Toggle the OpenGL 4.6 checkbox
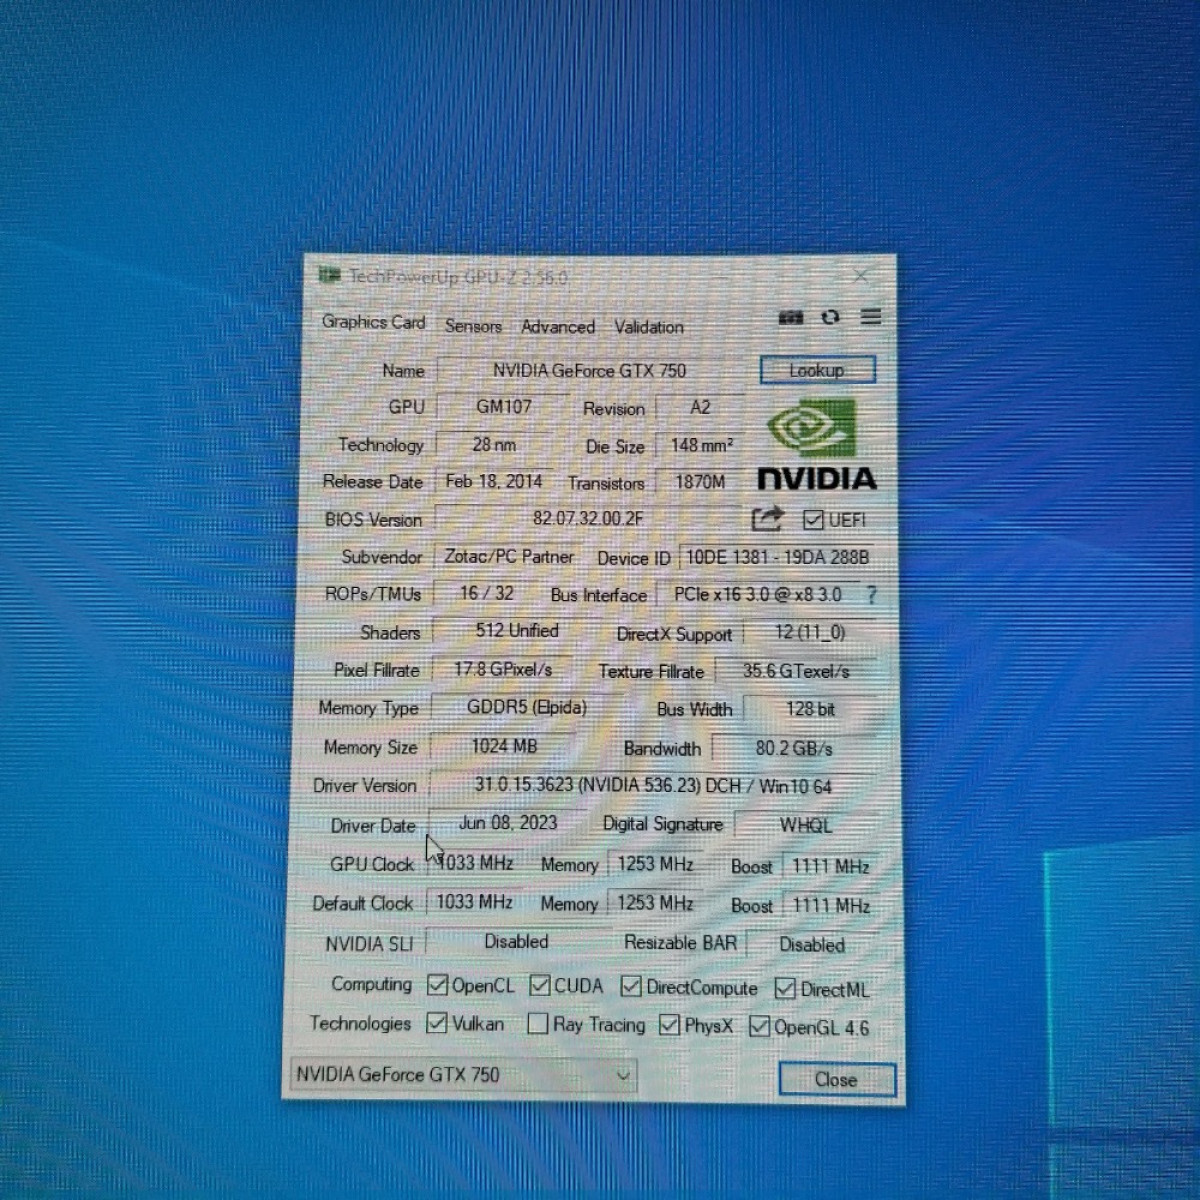The height and width of the screenshot is (1200, 1200). pyautogui.click(x=759, y=1027)
